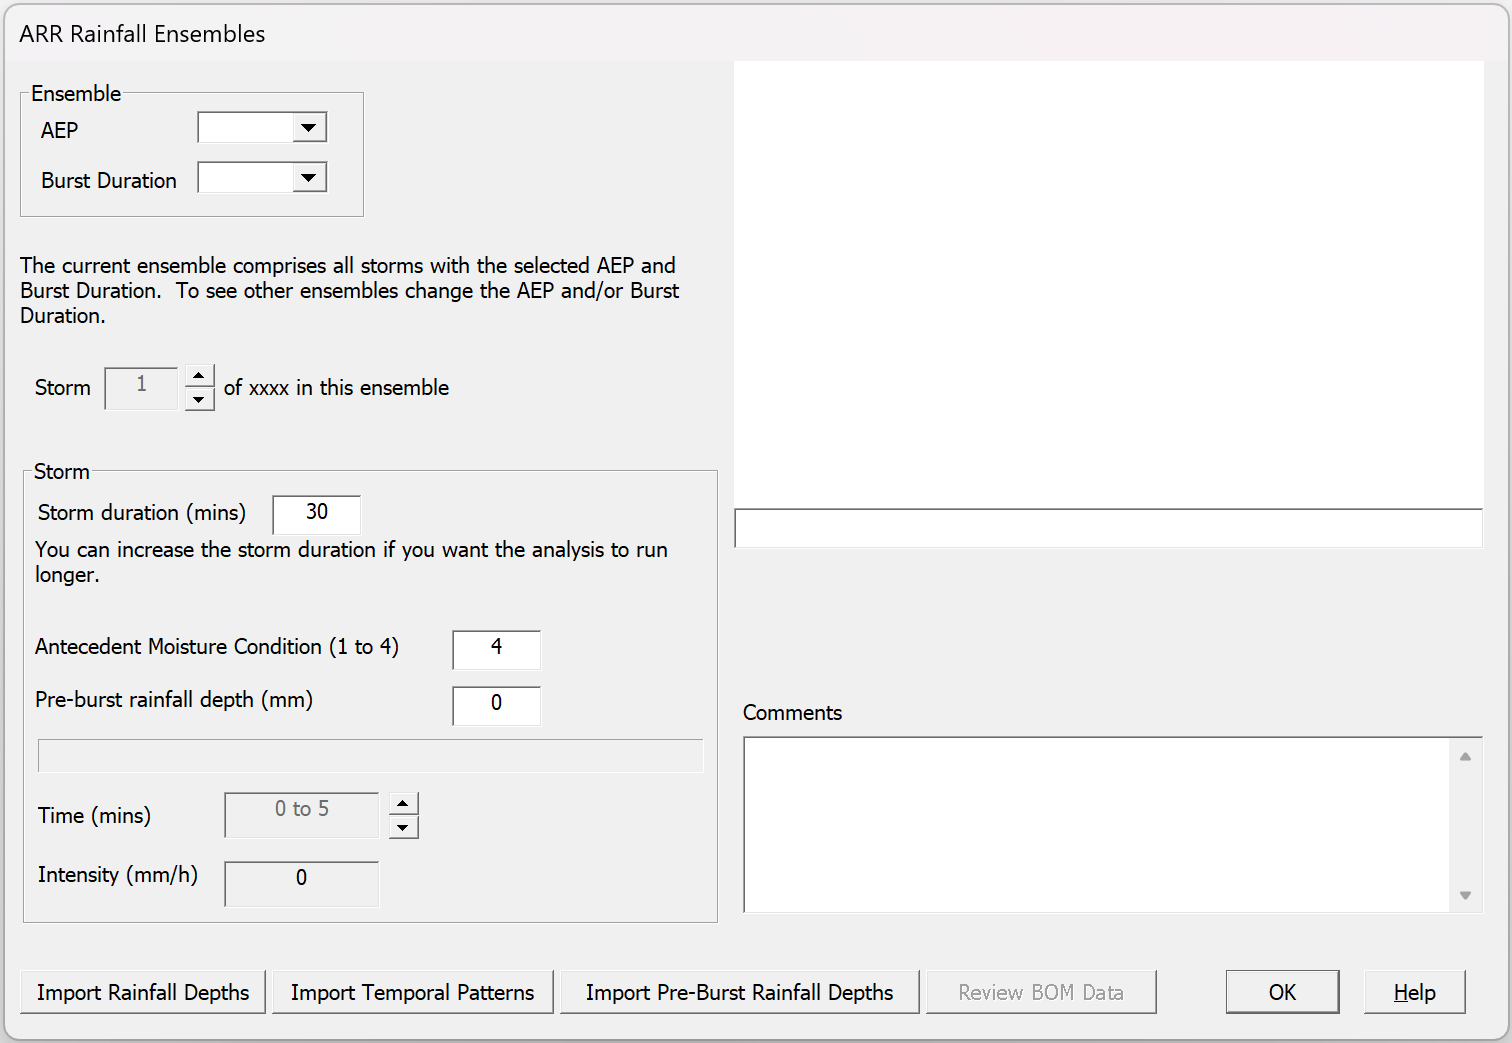Click the 'Burst Duration' label

coord(109,181)
